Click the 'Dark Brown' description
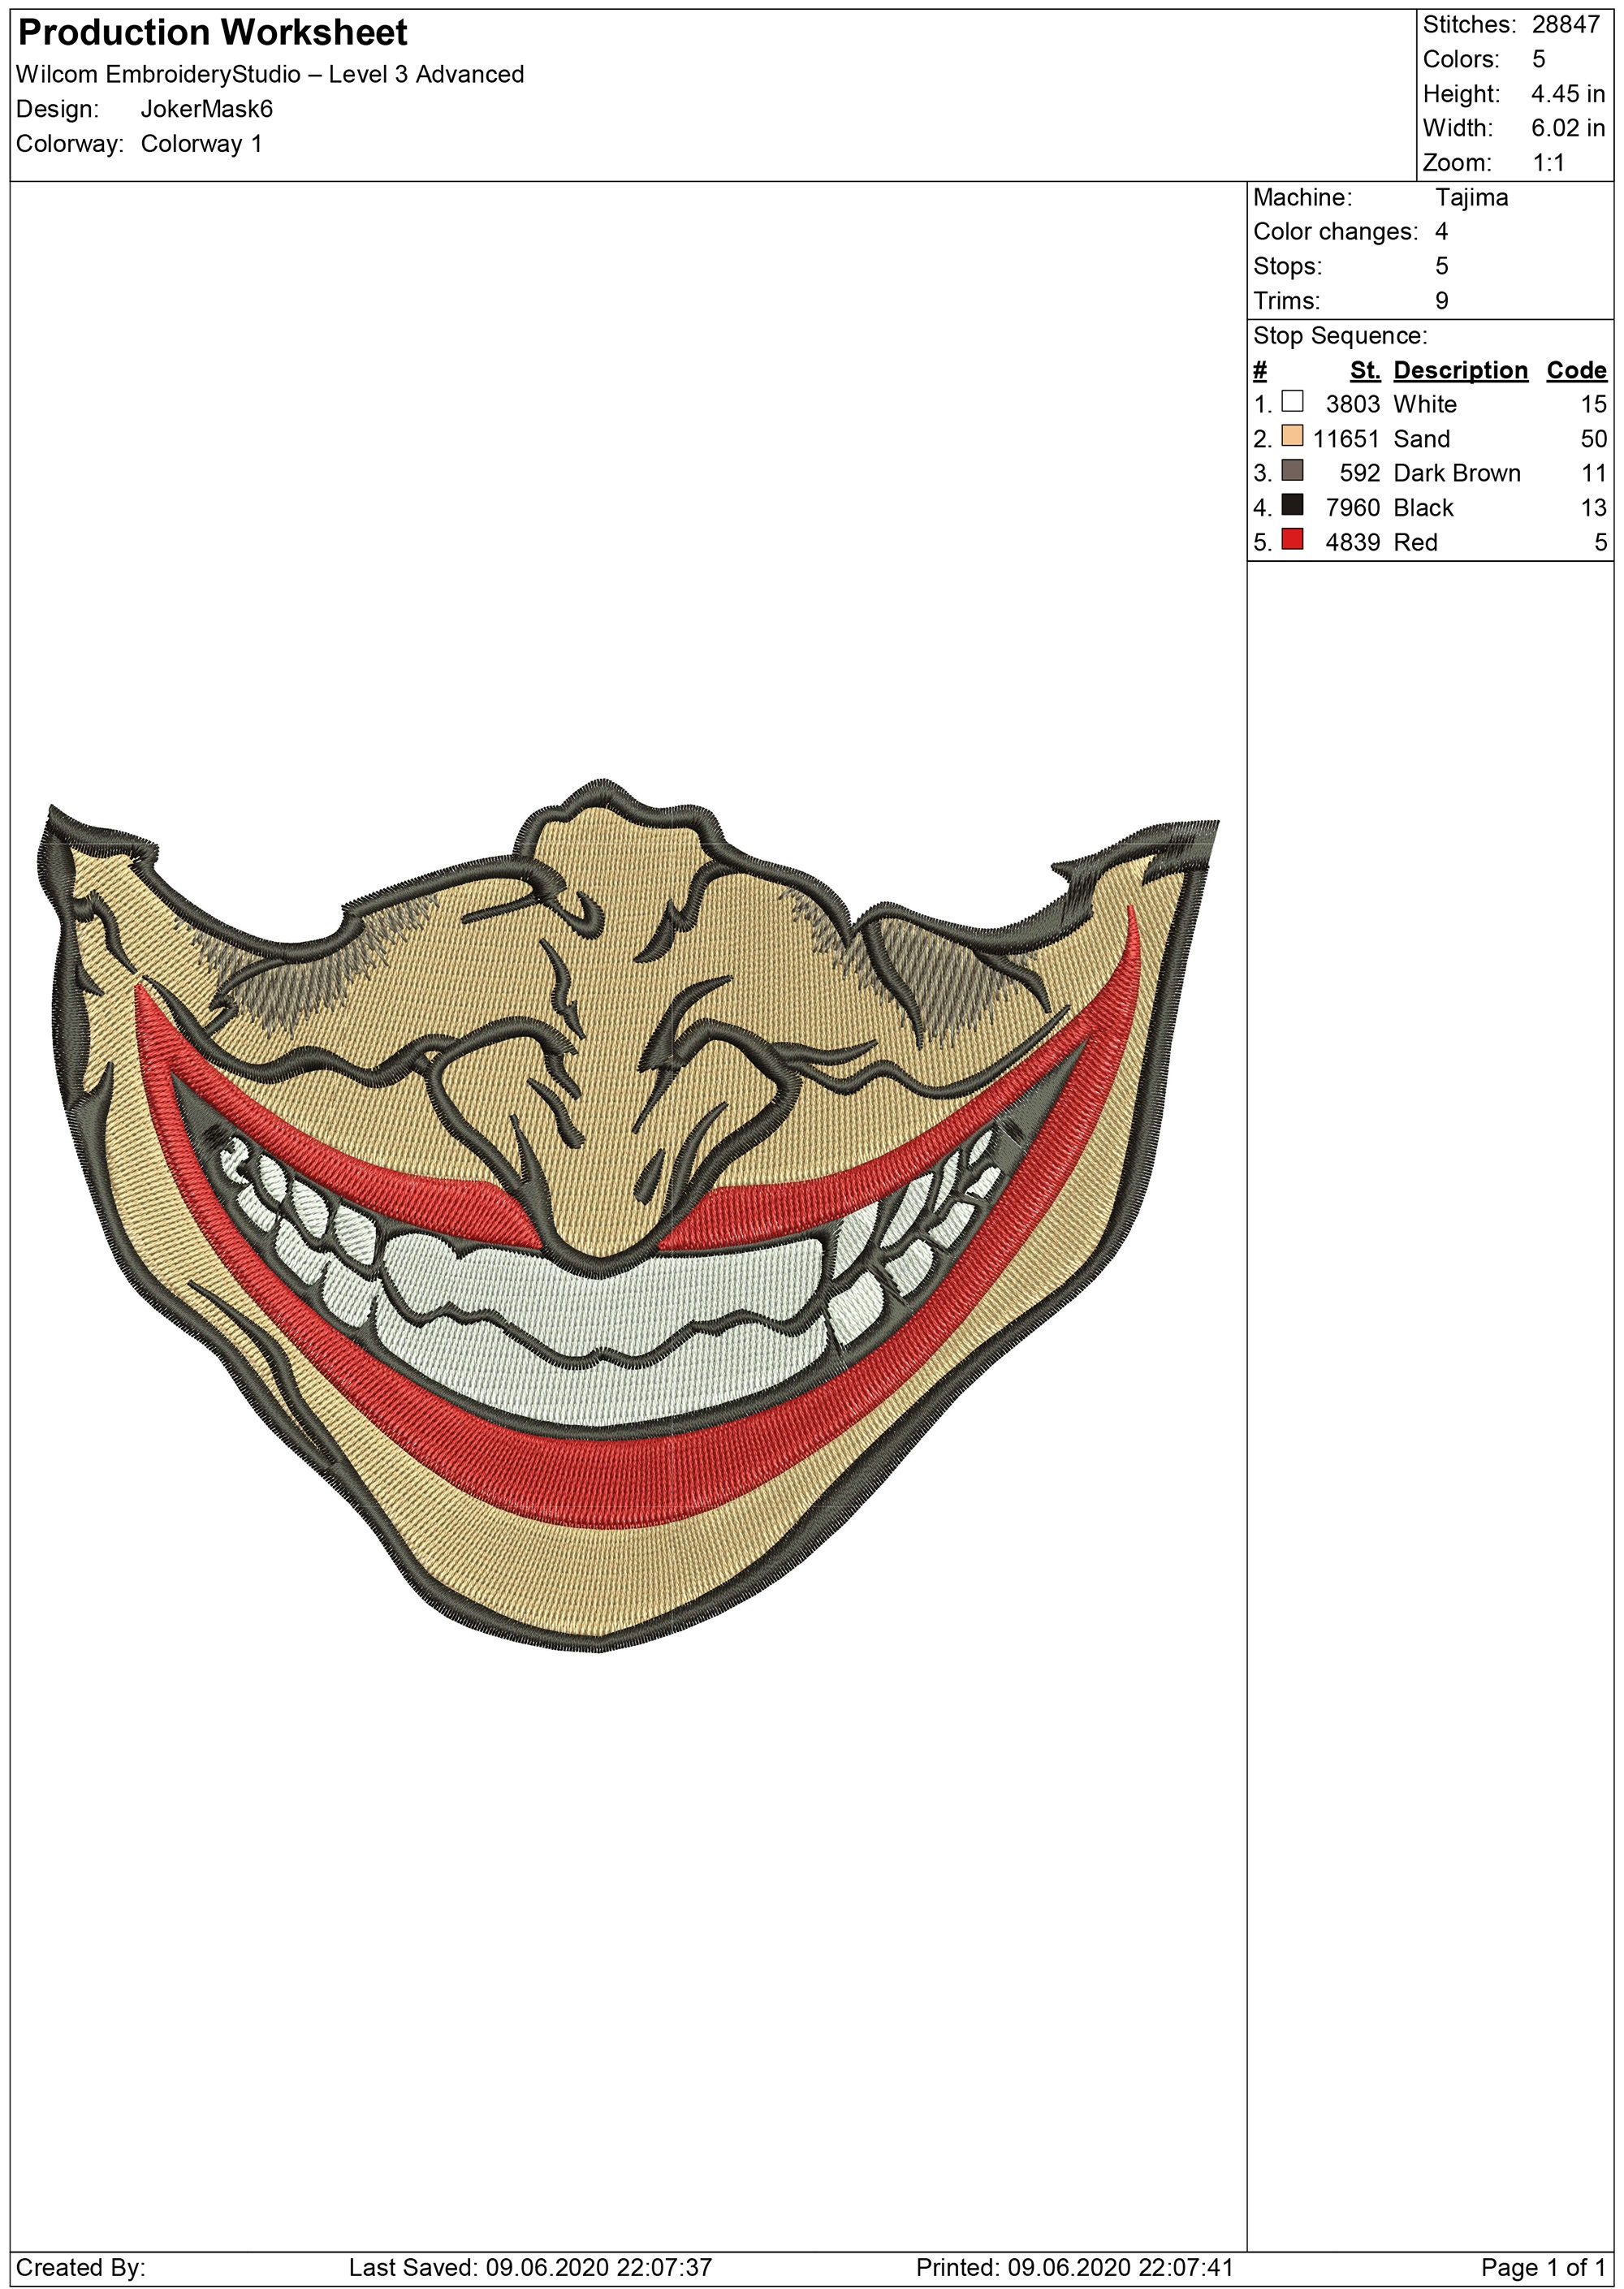This screenshot has width=1624, height=2289. point(1457,474)
